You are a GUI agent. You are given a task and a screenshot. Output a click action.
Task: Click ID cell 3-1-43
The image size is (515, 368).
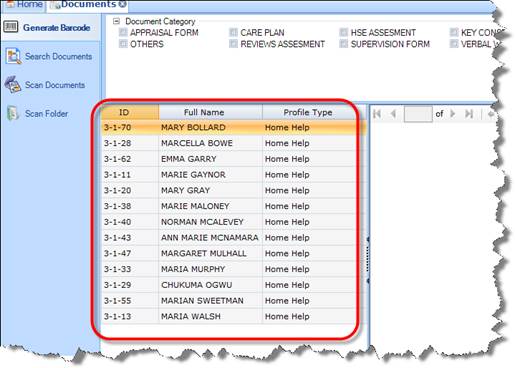click(130, 238)
